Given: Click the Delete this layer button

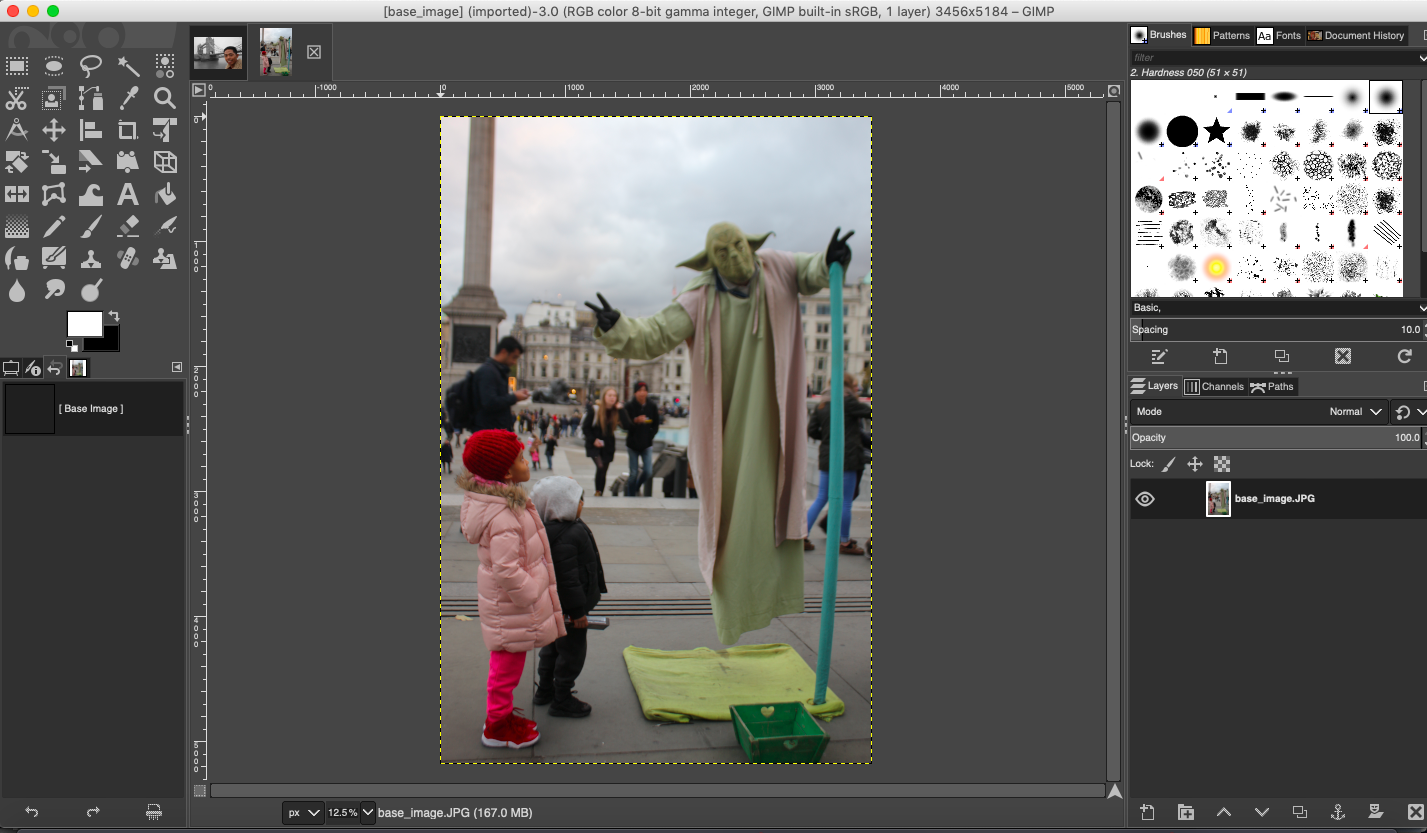Looking at the screenshot, I should coord(1414,812).
